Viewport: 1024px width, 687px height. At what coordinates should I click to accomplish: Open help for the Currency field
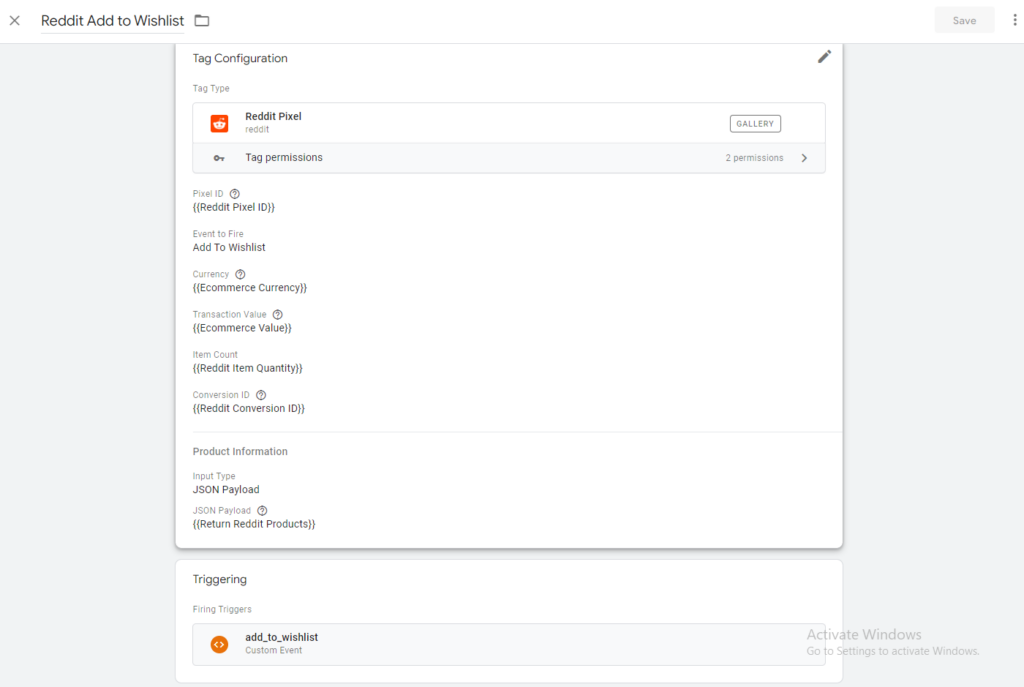coord(240,274)
